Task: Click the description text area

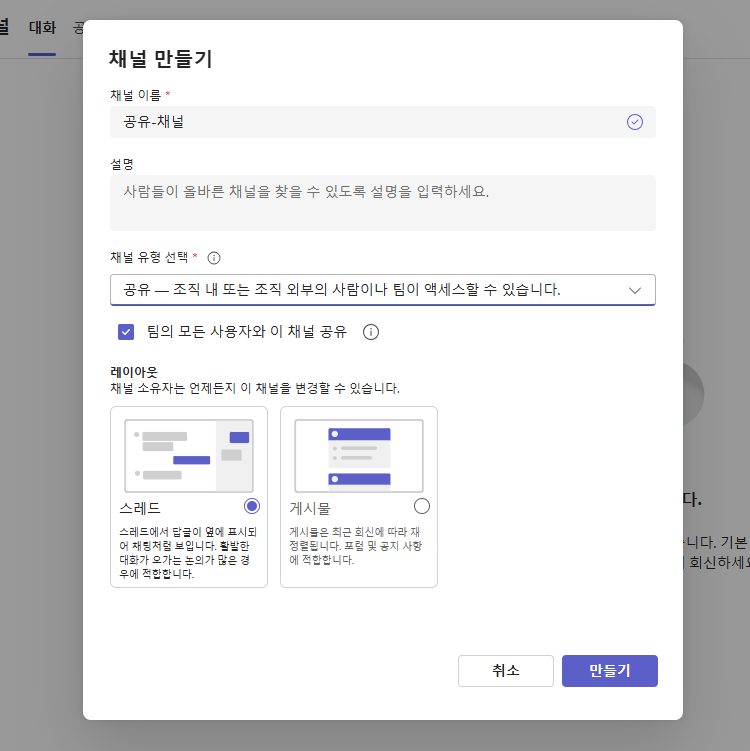Action: (382, 203)
